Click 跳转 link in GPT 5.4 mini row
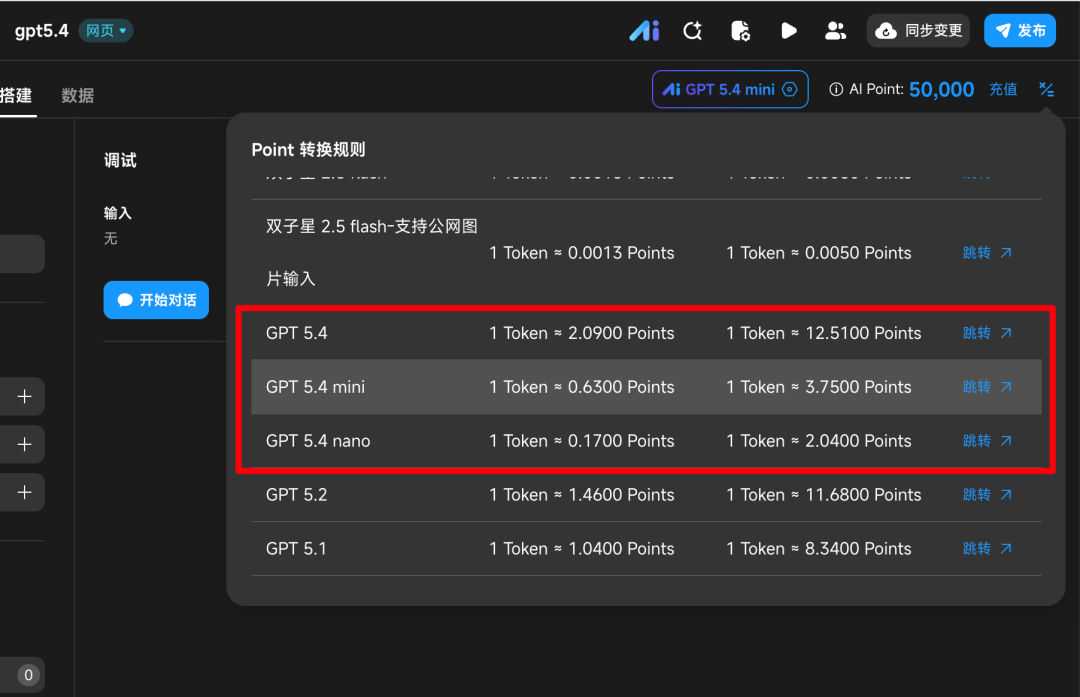Screen dimensions: 1080x697 tap(987, 386)
